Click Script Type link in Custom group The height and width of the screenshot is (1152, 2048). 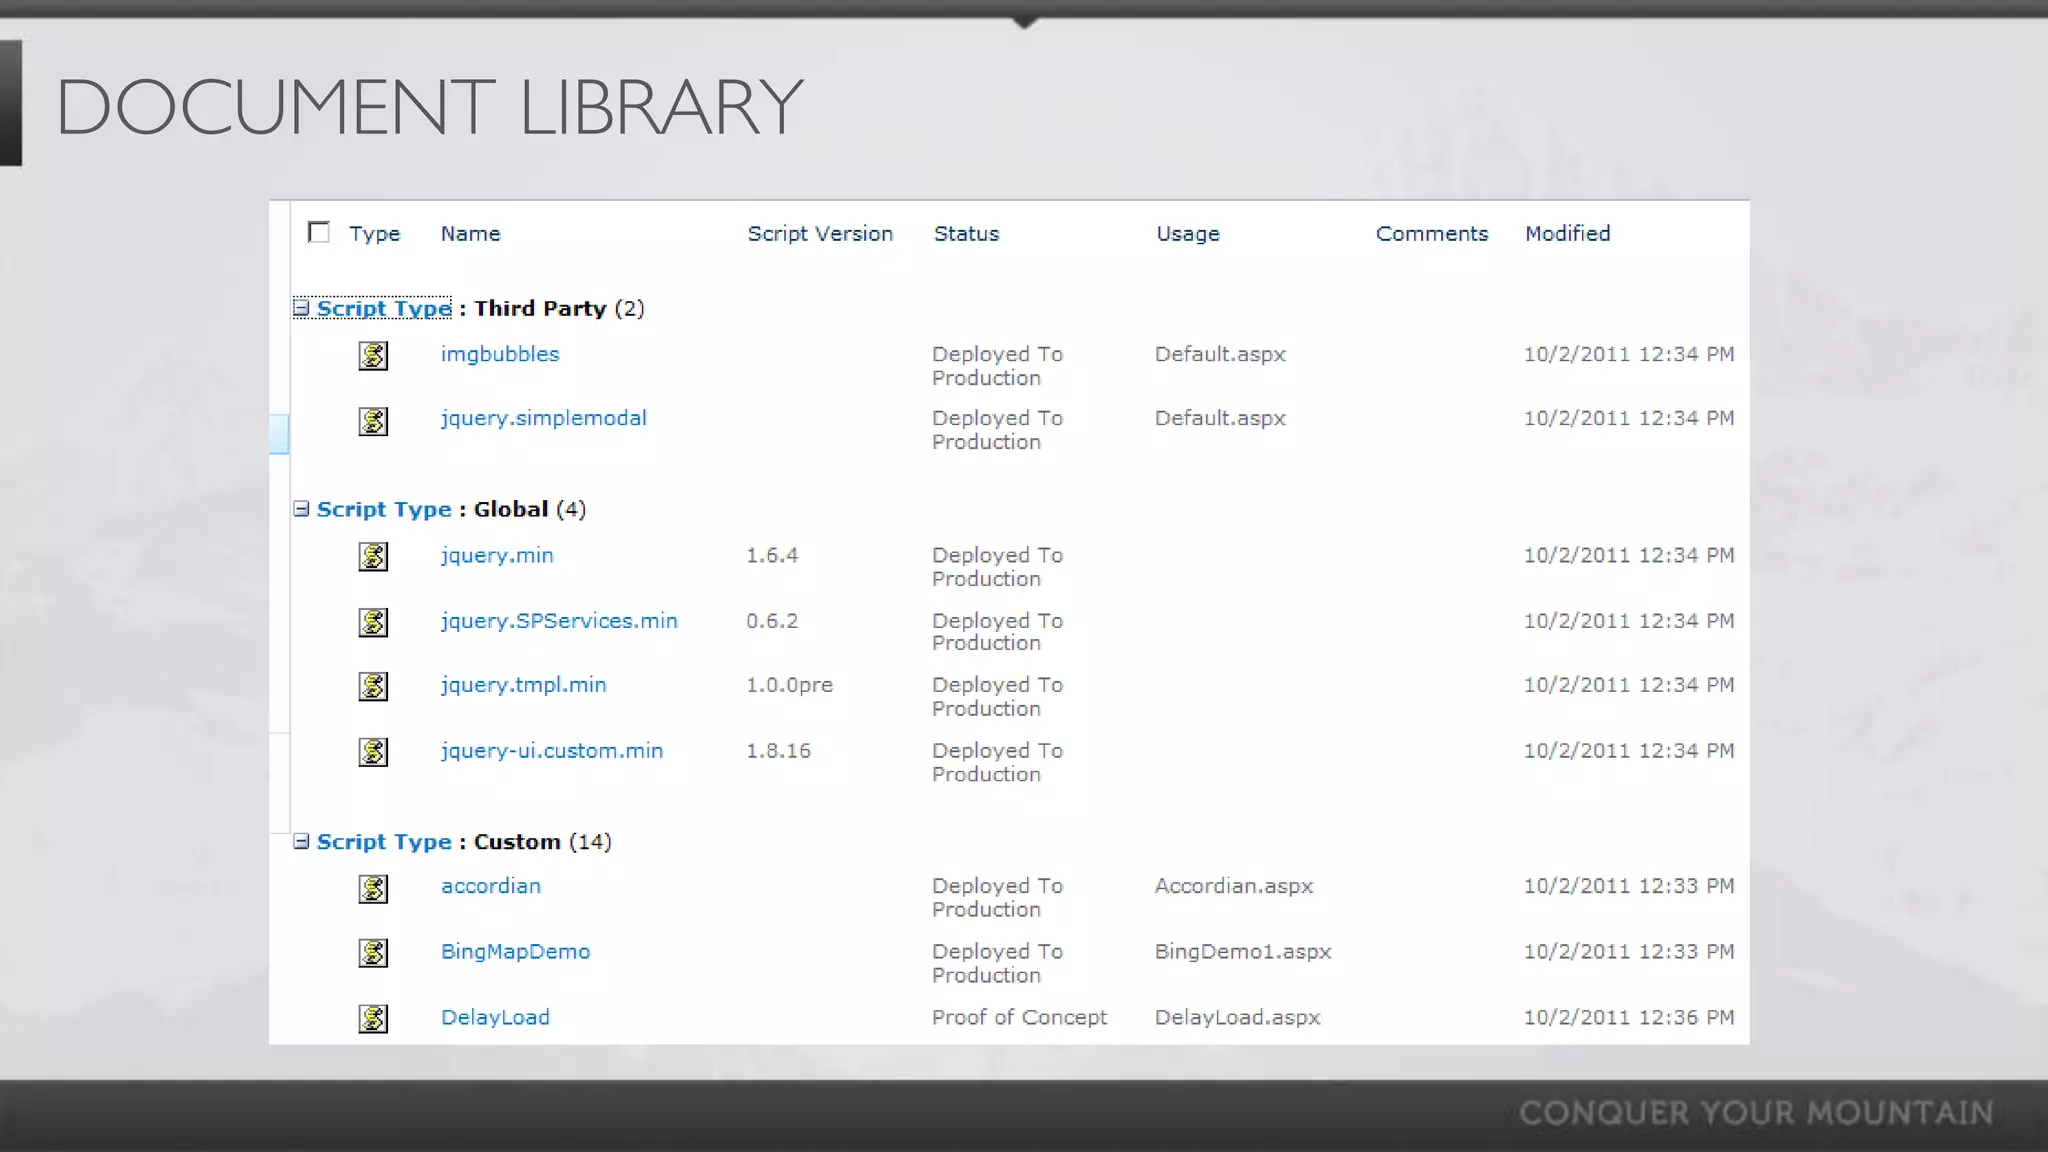pos(384,843)
